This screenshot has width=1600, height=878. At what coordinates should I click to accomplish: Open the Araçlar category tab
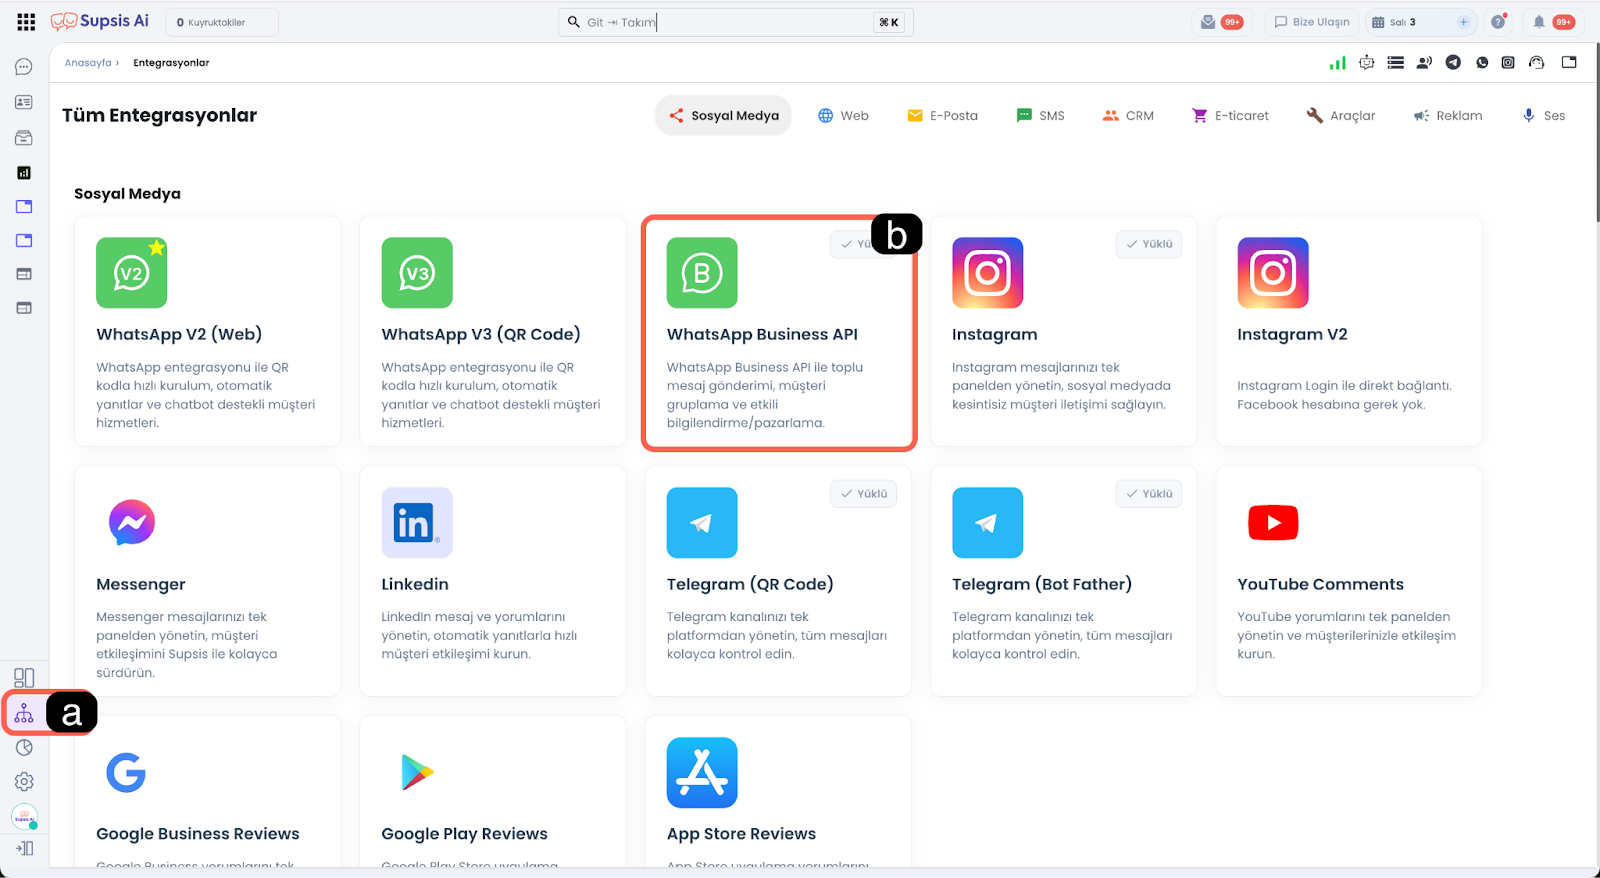[x=1341, y=116]
